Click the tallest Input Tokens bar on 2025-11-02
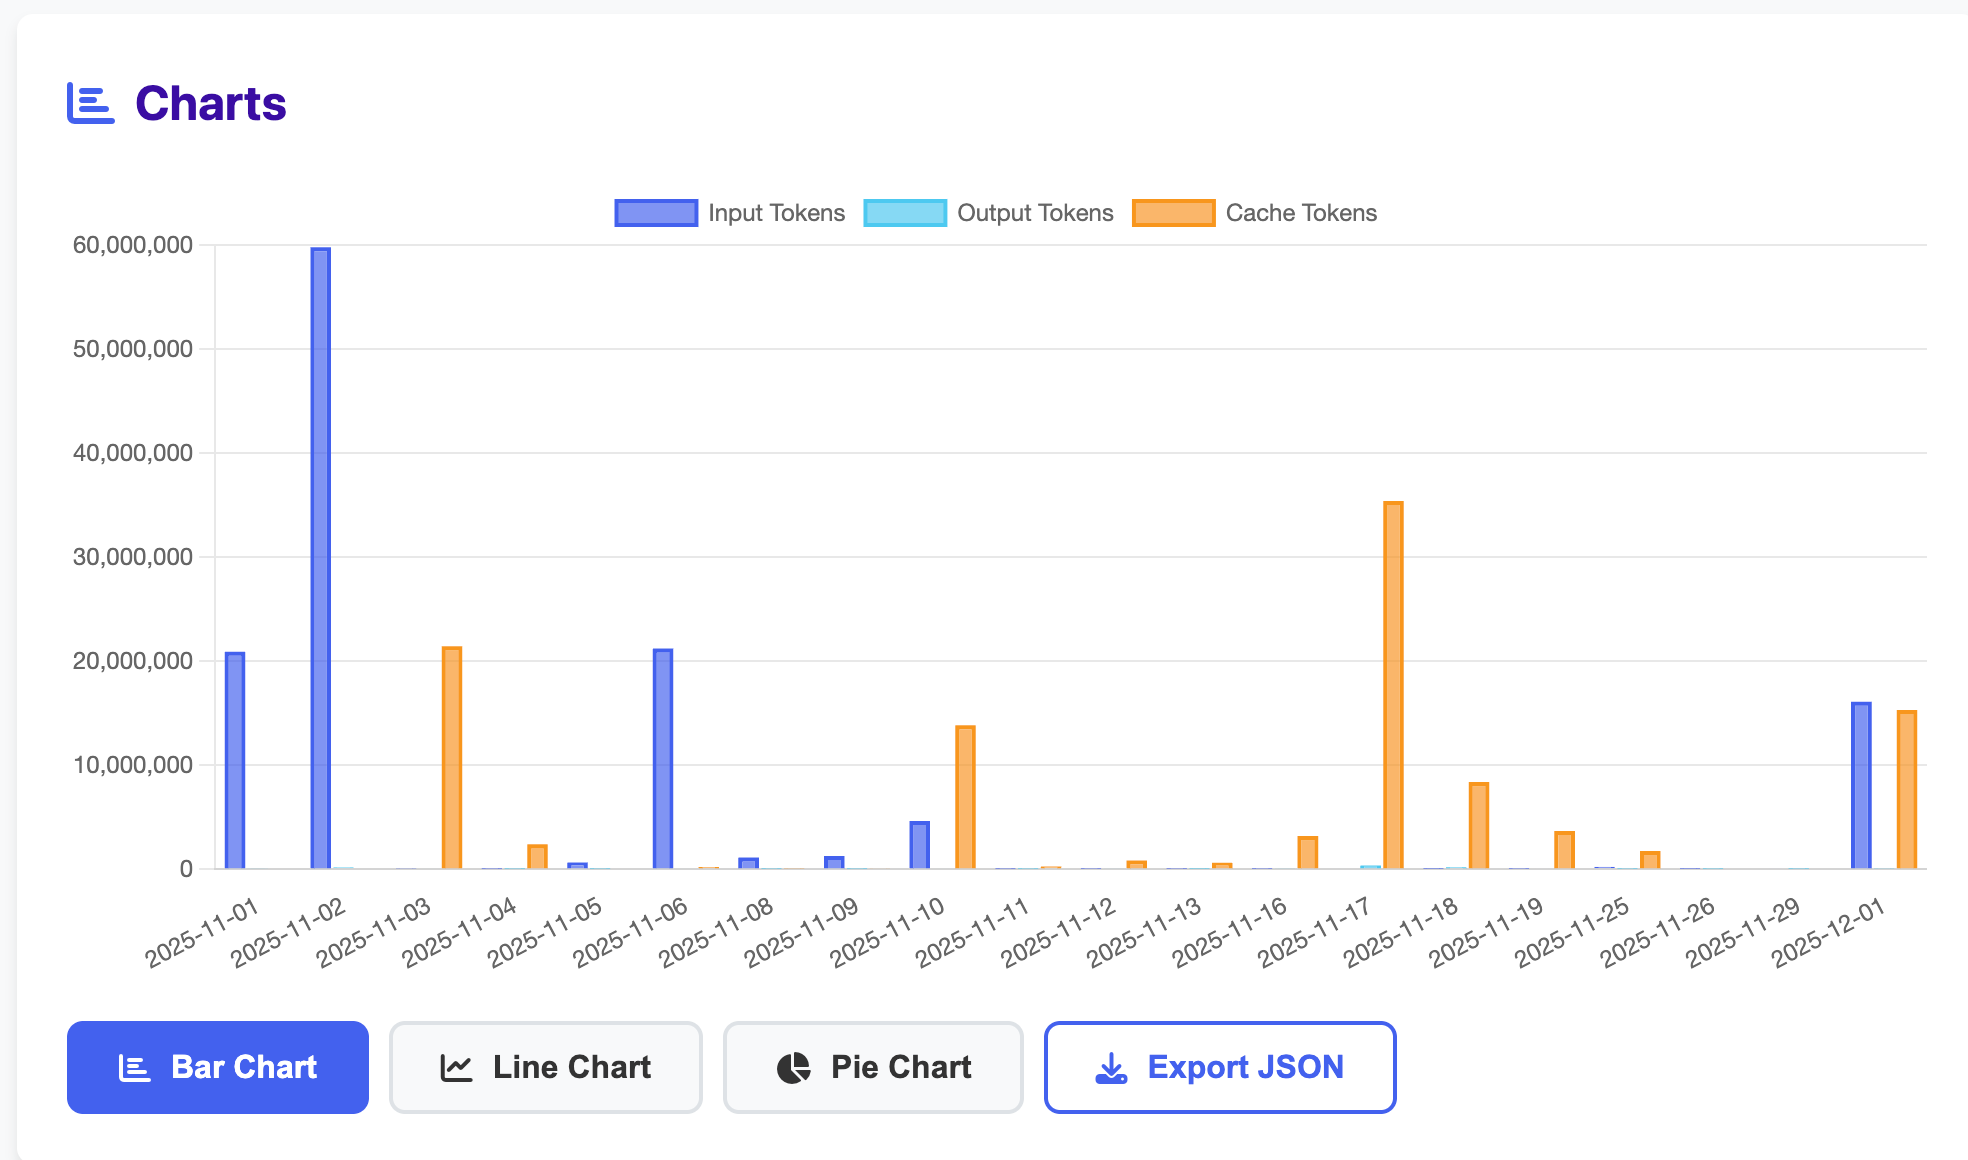The width and height of the screenshot is (1968, 1160). coord(320,558)
